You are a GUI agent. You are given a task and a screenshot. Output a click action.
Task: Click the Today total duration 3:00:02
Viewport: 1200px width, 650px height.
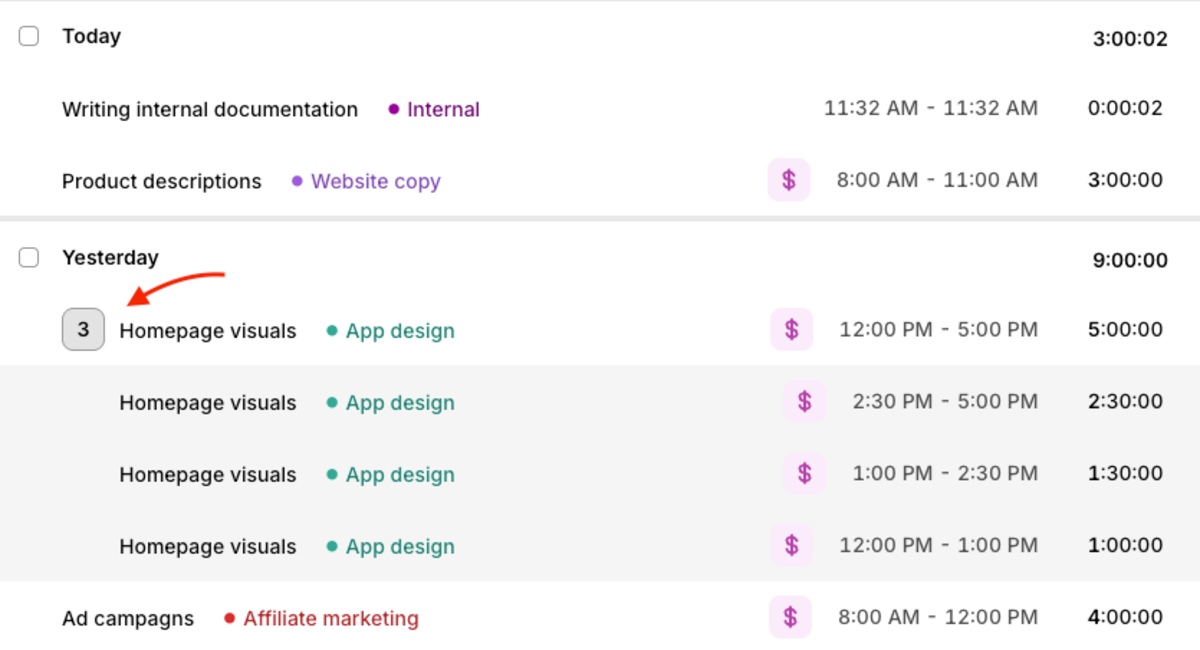coord(1130,38)
